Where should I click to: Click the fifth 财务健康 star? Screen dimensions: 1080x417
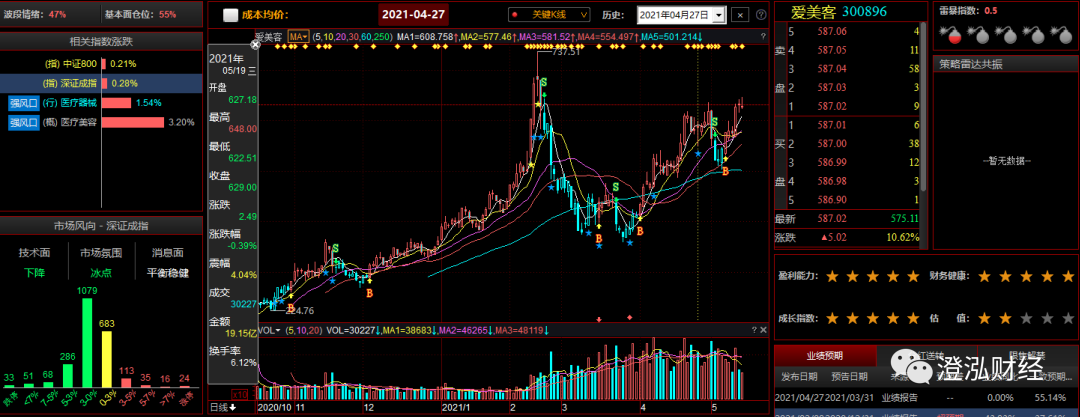tap(1068, 276)
